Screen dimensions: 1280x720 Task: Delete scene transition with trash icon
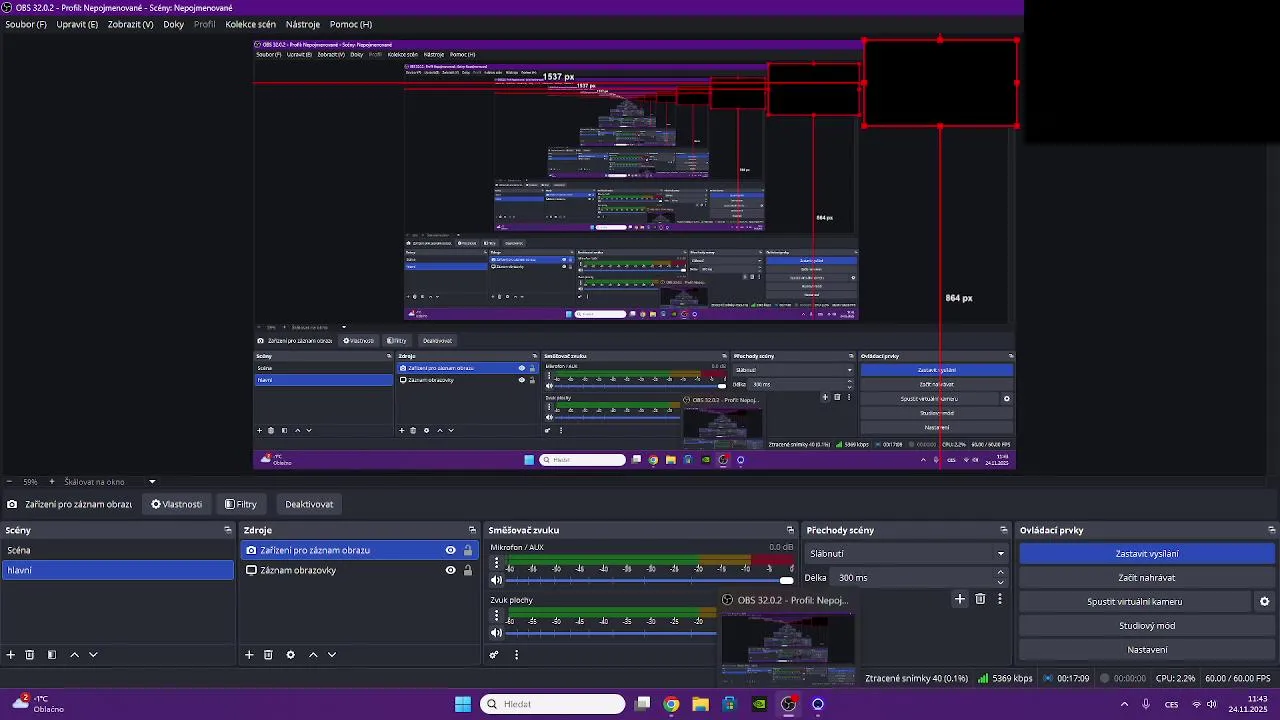[x=980, y=599]
